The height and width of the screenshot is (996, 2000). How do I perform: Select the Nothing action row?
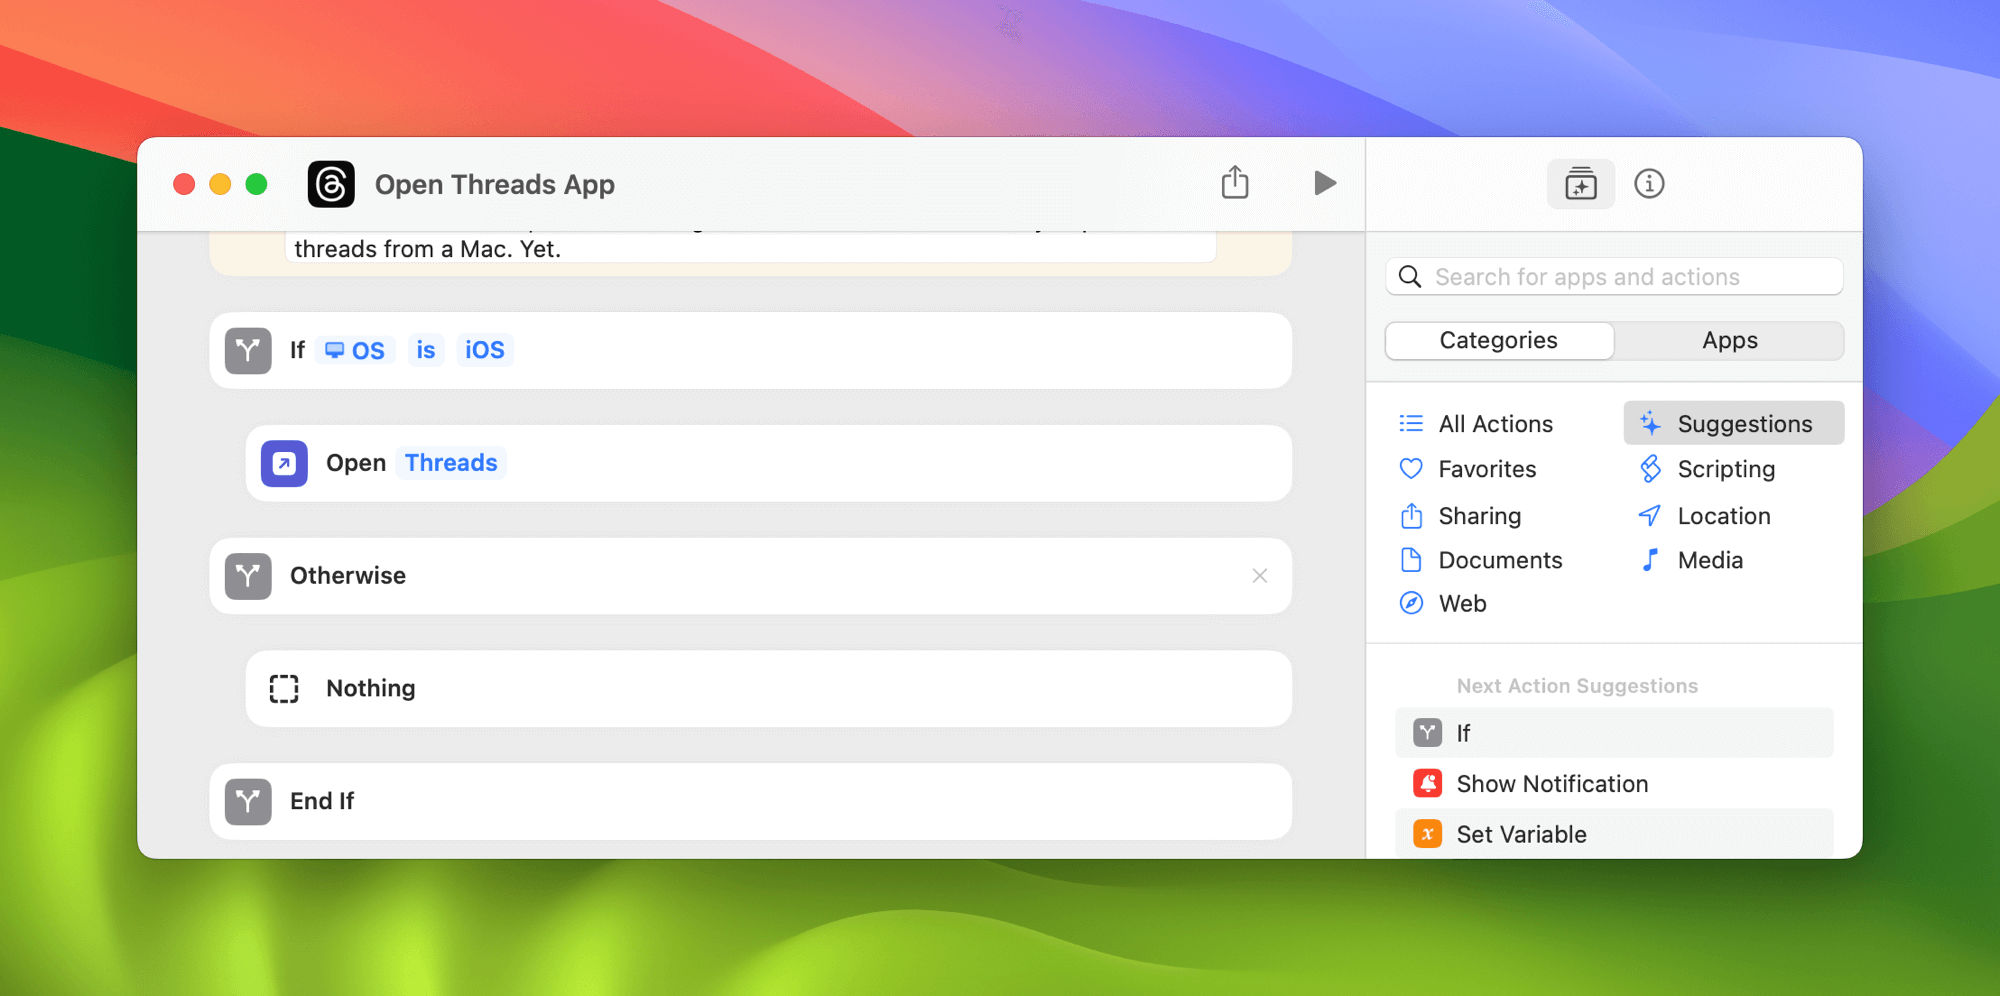coord(768,689)
